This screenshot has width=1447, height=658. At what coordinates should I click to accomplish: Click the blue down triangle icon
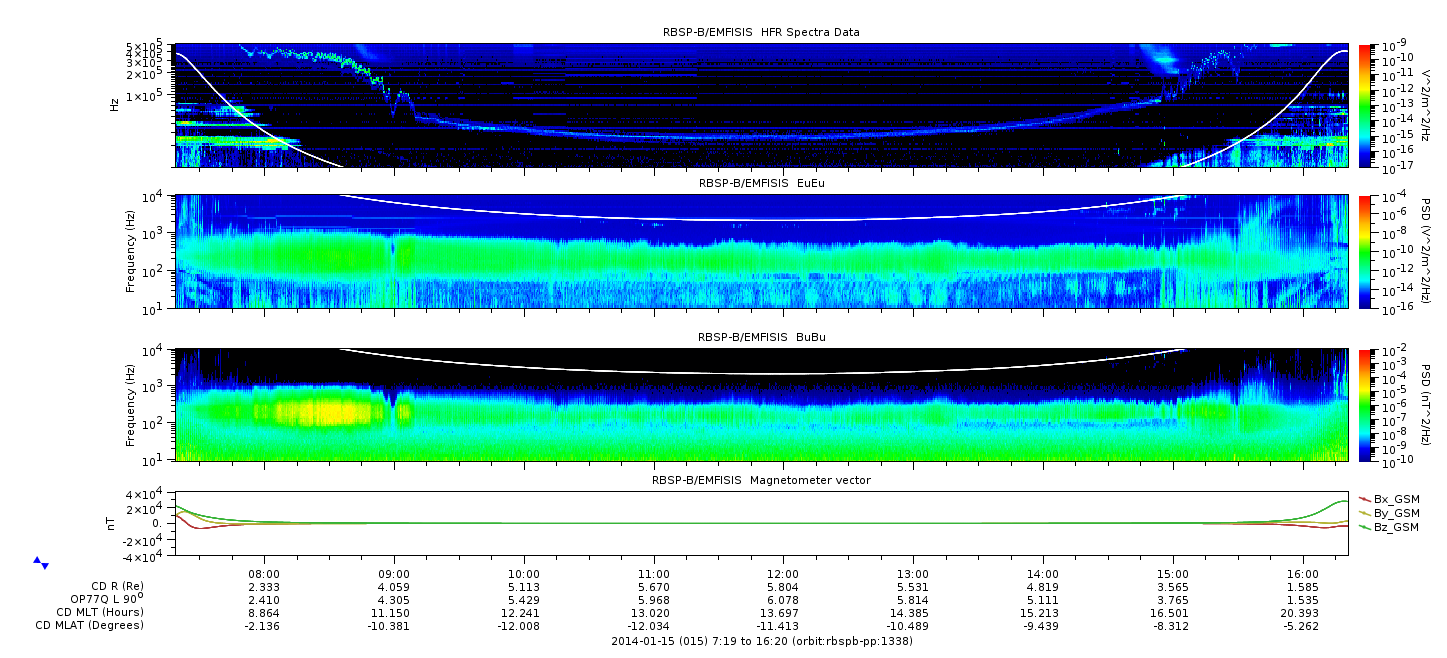coord(45,566)
